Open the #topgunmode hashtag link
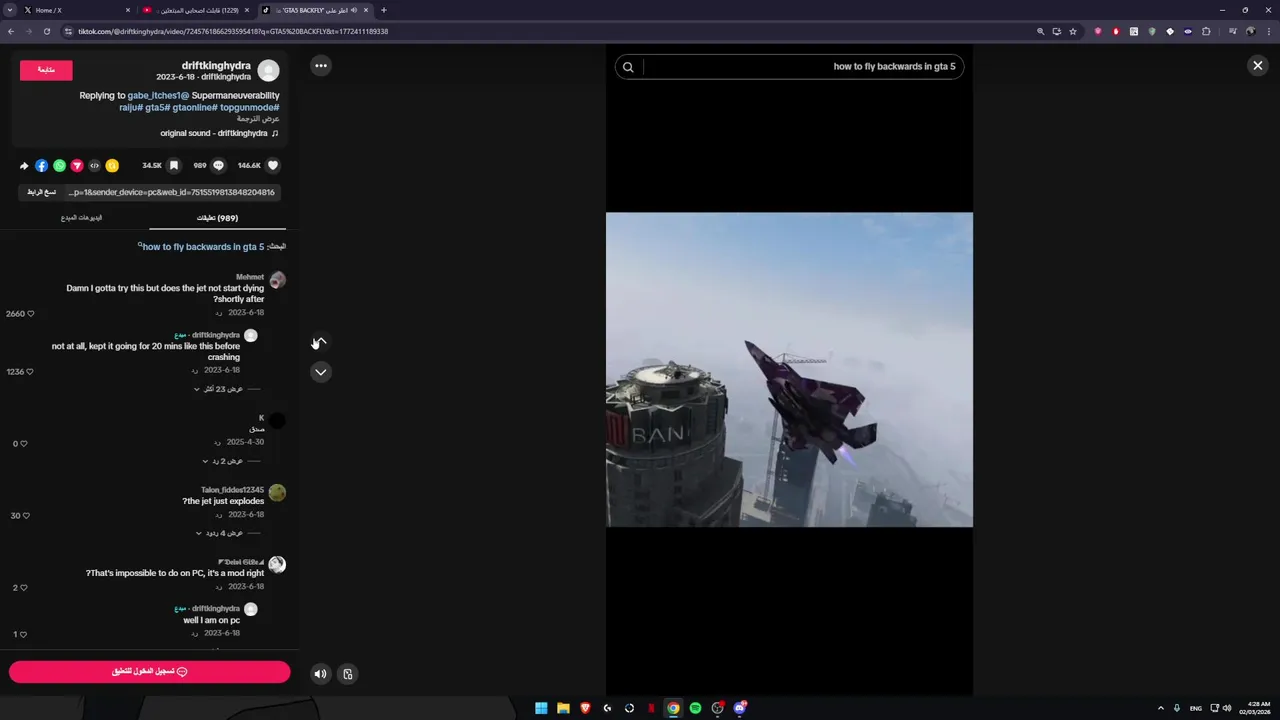Image resolution: width=1280 pixels, height=720 pixels. pos(248,107)
